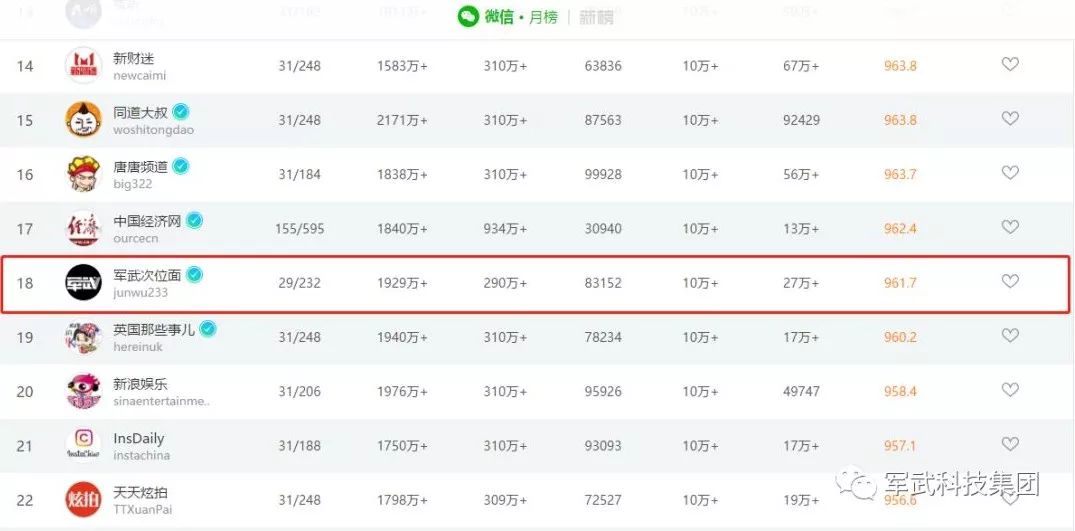Click verified badge next to 同道大叔
Image resolution: width=1075 pixels, height=531 pixels.
pyautogui.click(x=181, y=111)
